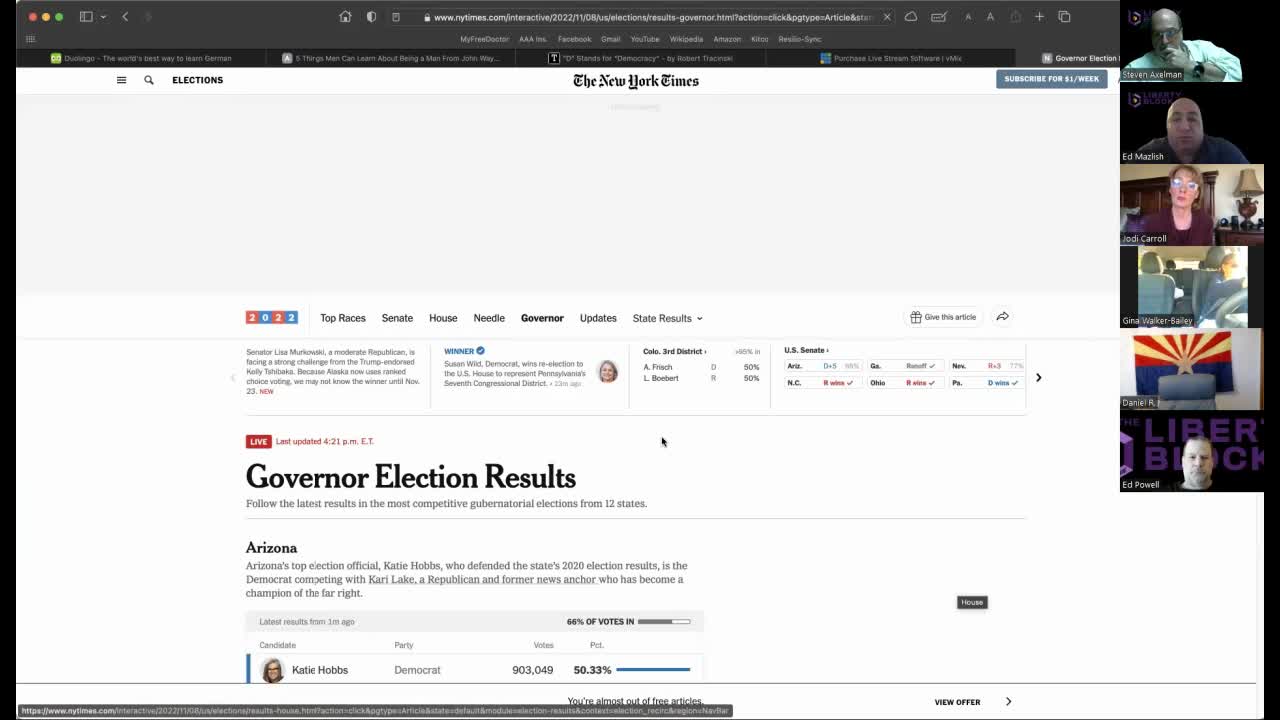Open Susan Wild winner update photo
Image resolution: width=1280 pixels, height=720 pixels.
click(607, 372)
